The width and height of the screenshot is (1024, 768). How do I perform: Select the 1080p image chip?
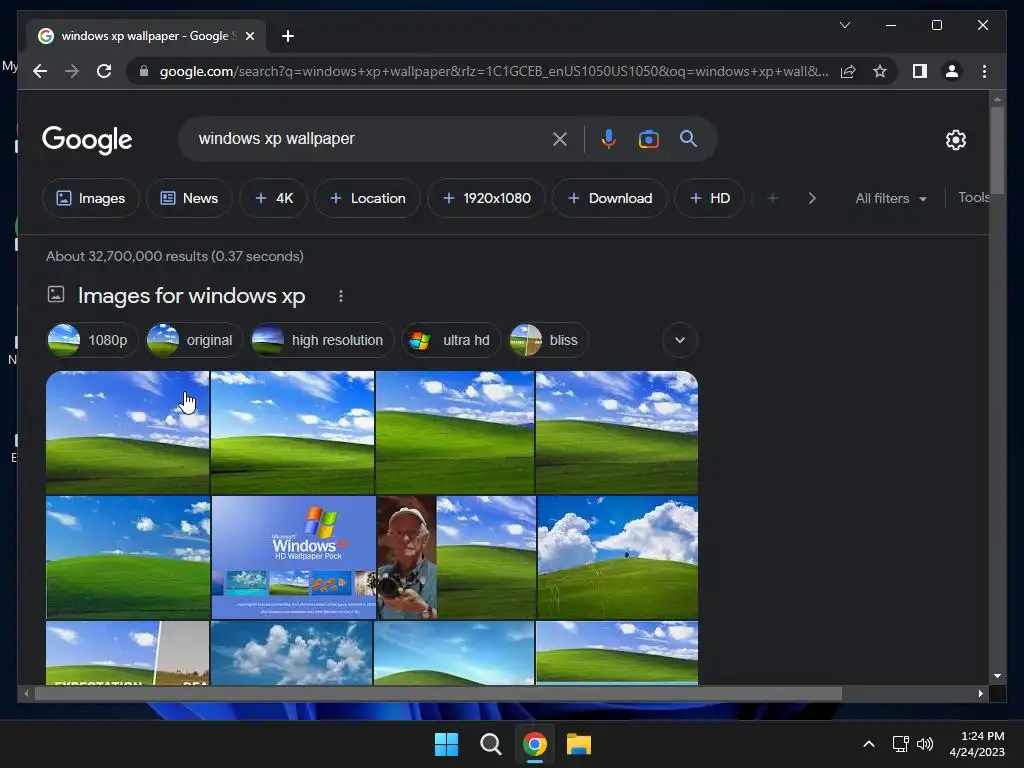point(92,340)
